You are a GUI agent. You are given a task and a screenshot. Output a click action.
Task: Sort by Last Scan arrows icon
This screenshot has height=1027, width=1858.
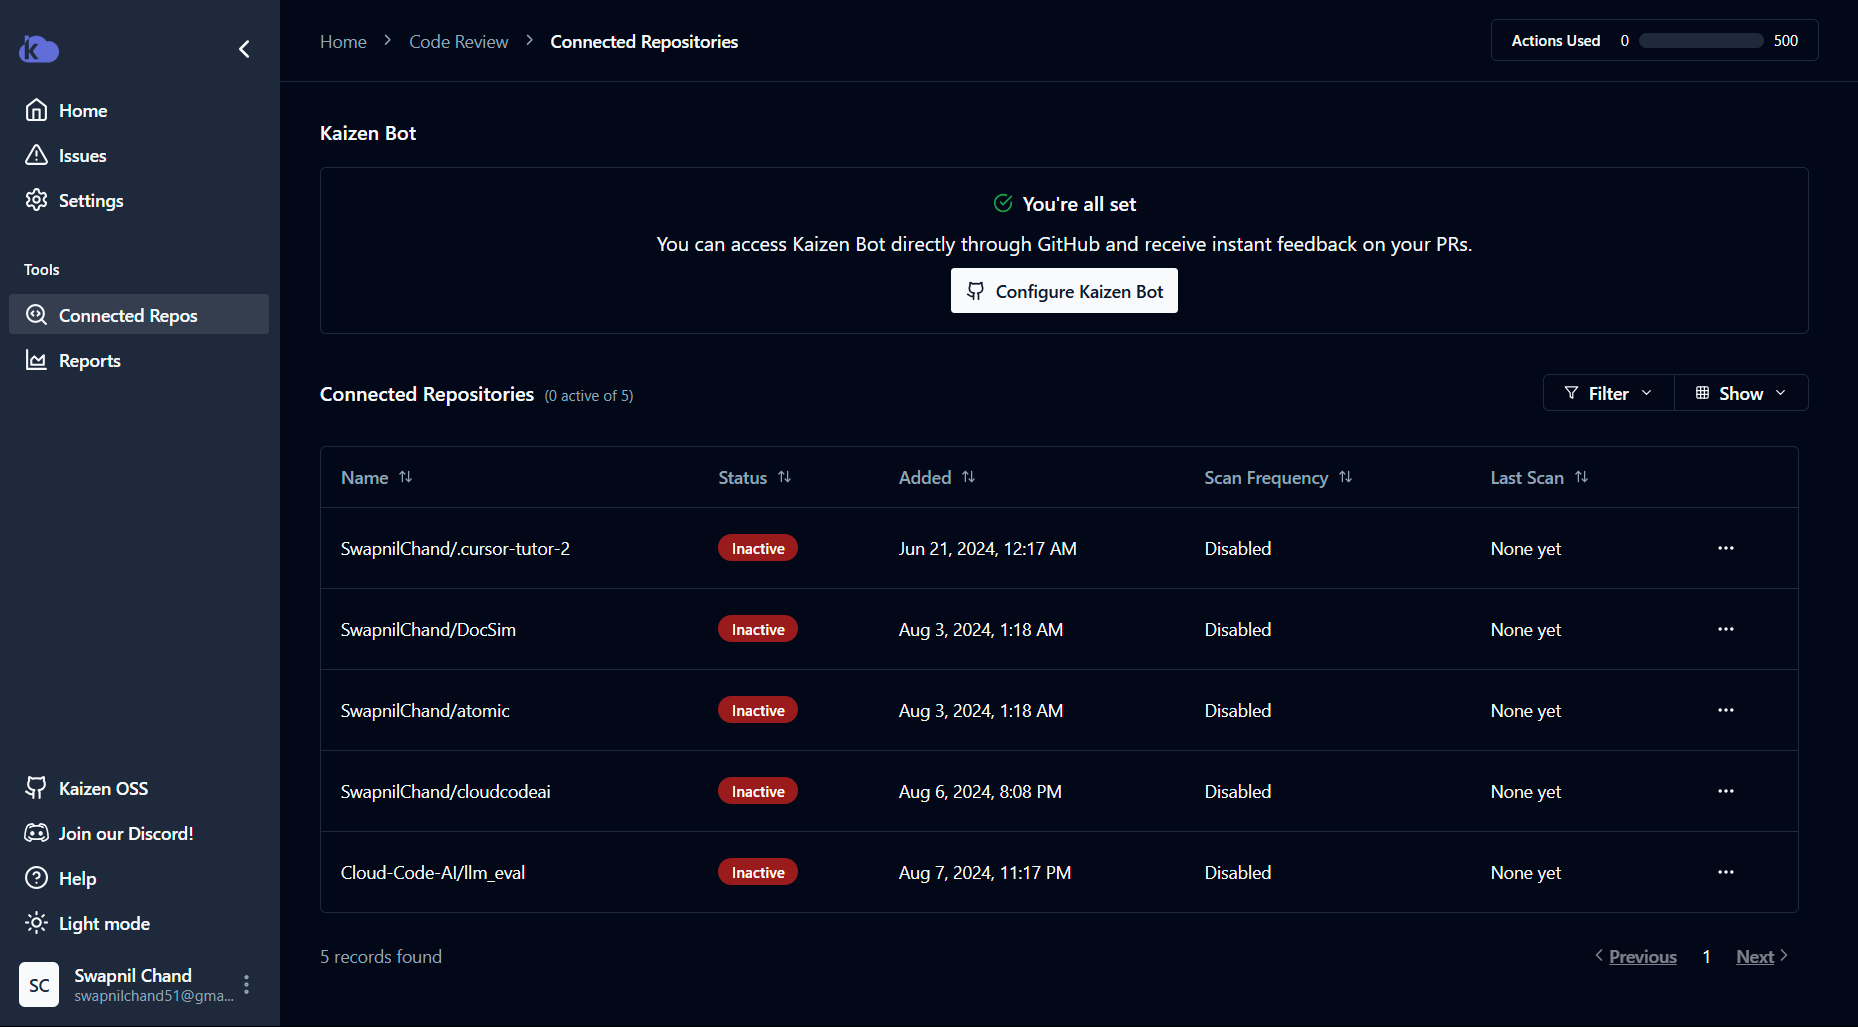[x=1581, y=477]
